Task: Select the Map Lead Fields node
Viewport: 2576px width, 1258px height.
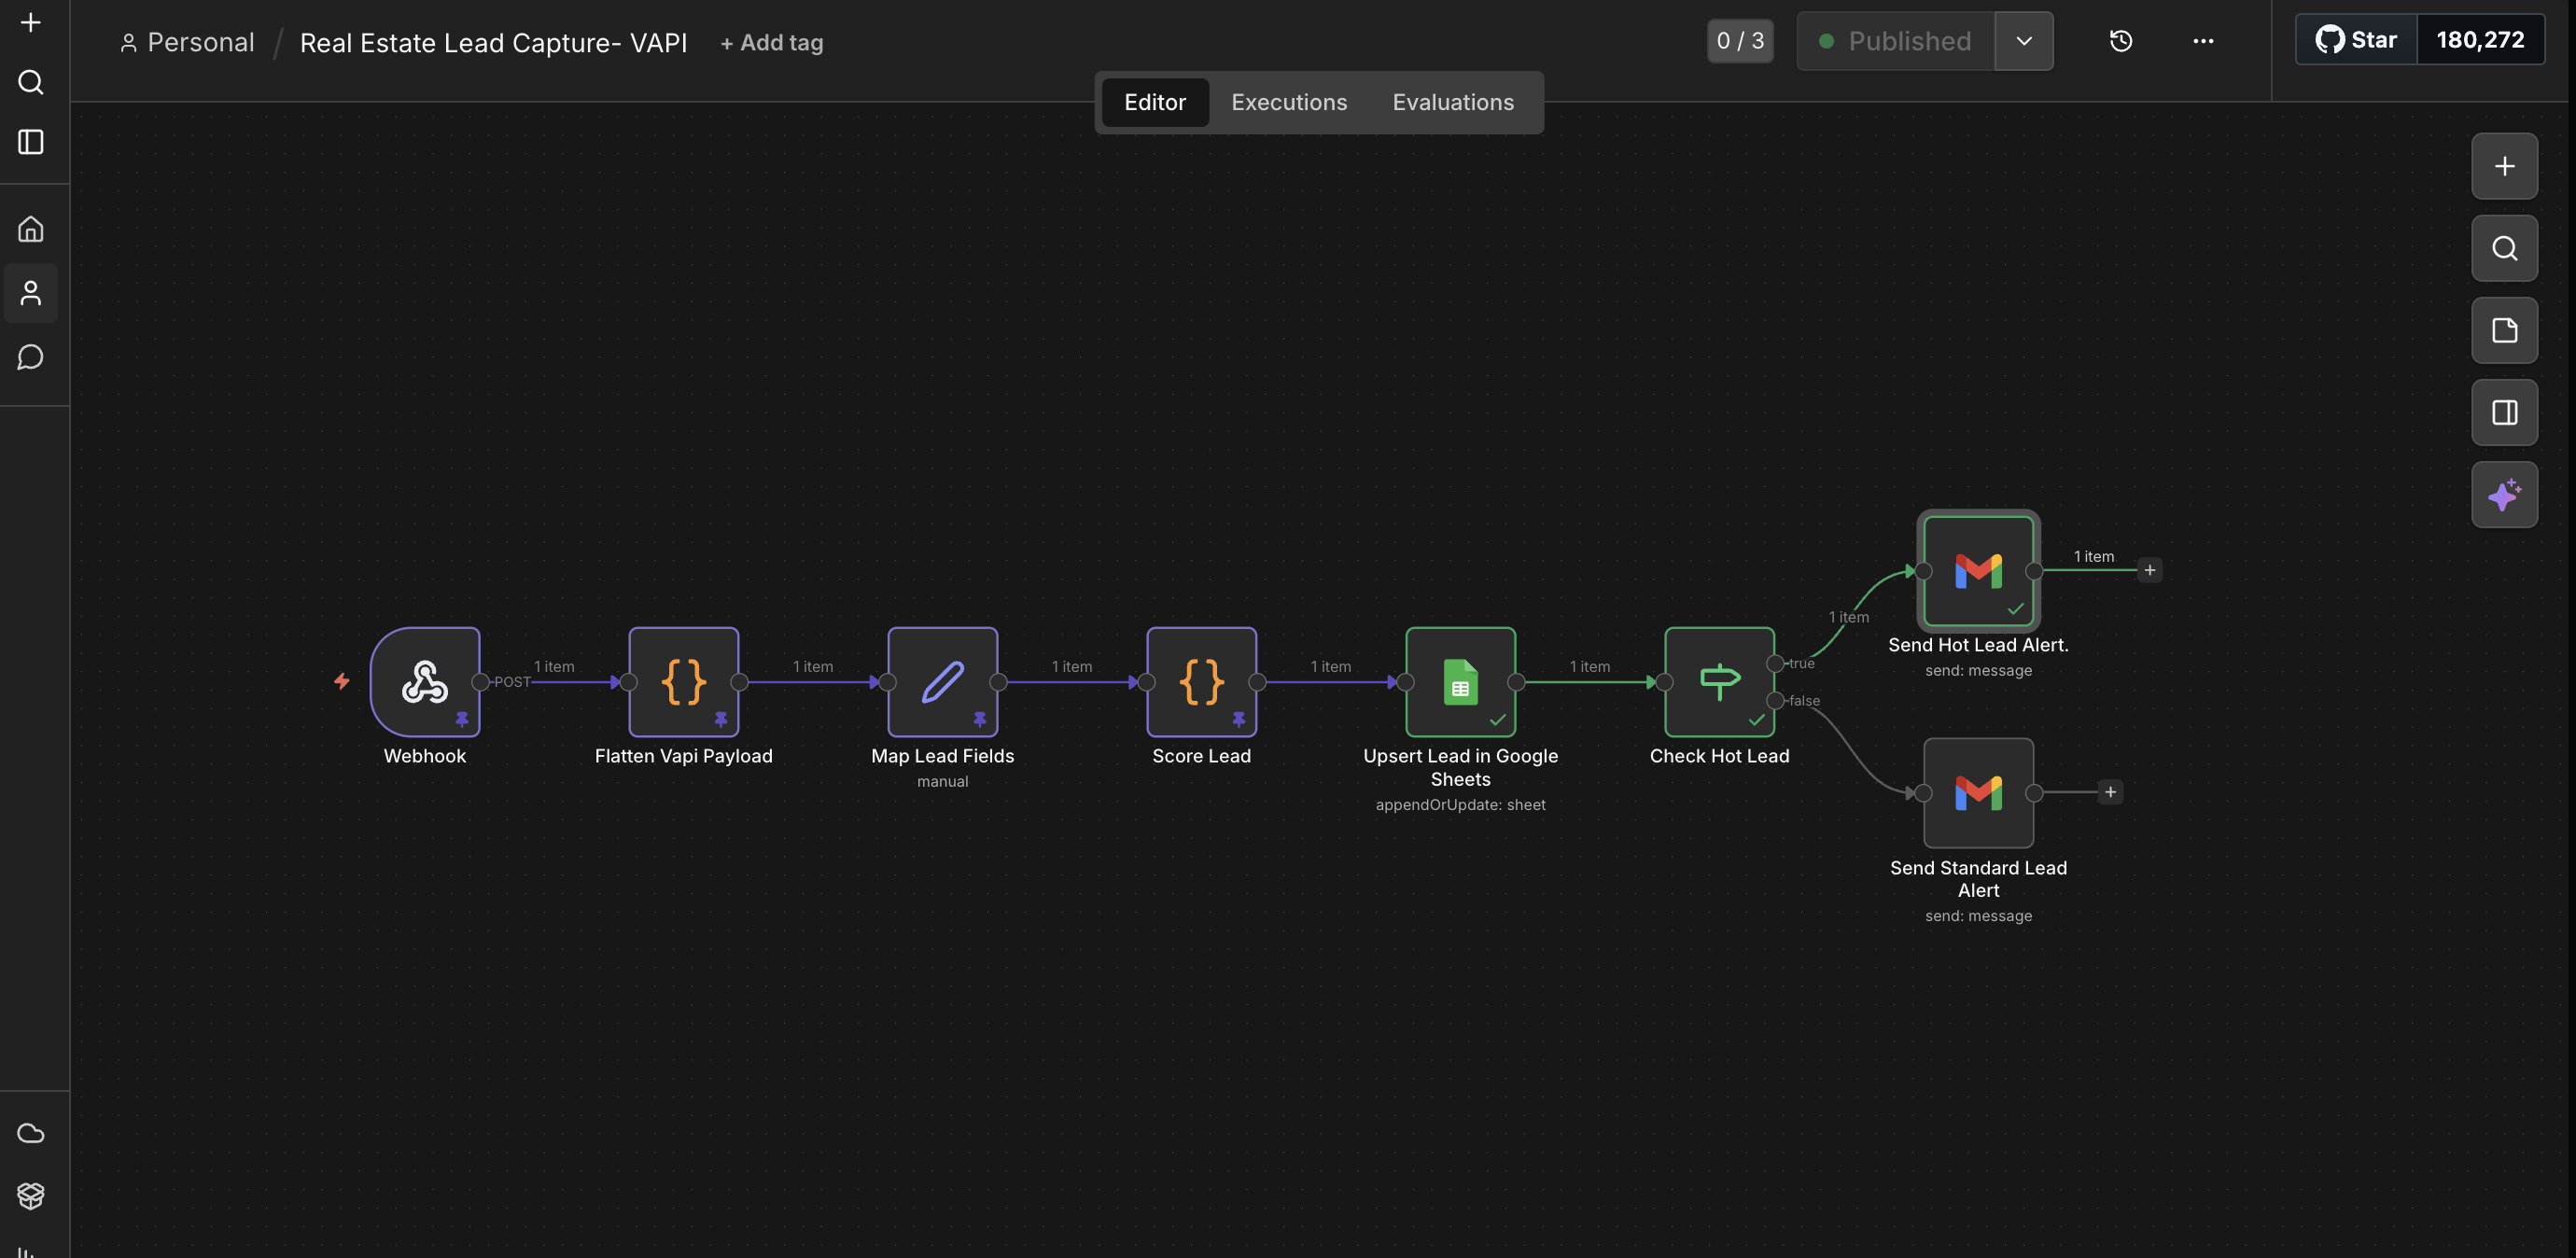Action: pyautogui.click(x=943, y=682)
